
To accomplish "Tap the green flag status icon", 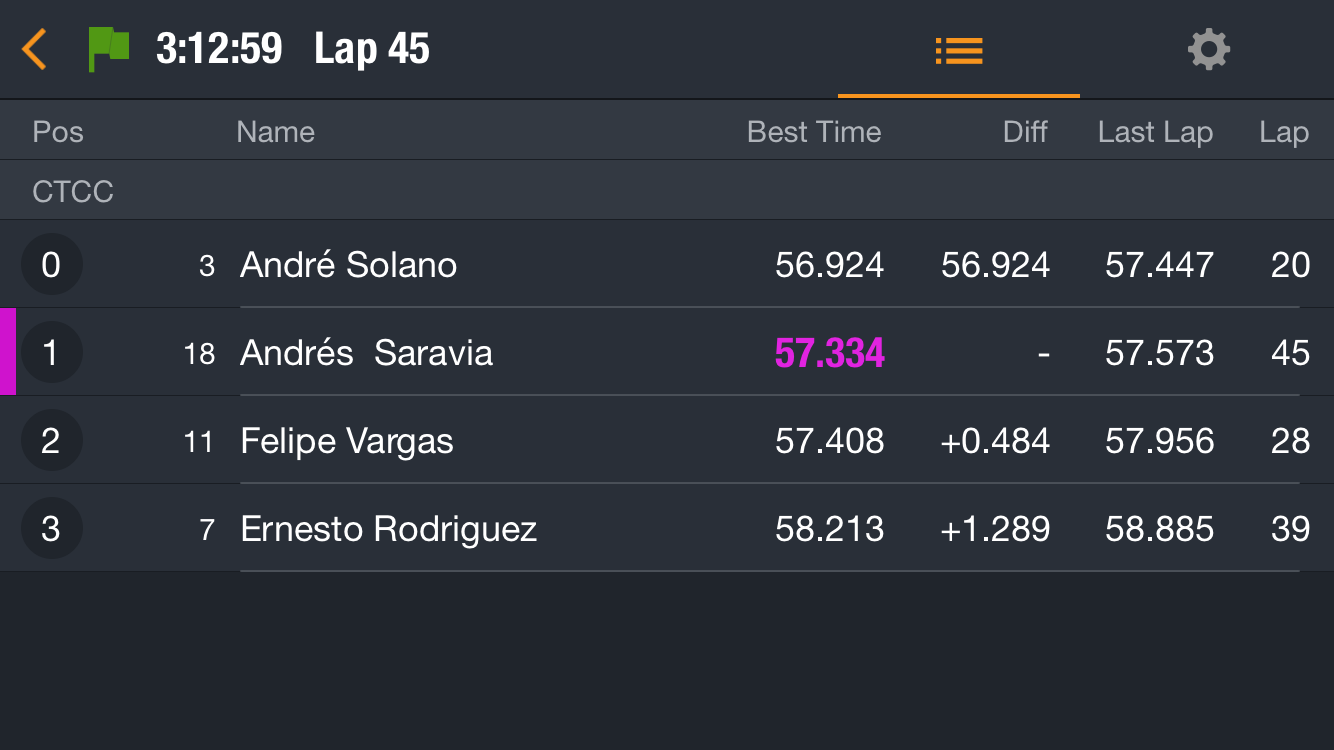I will pyautogui.click(x=109, y=49).
